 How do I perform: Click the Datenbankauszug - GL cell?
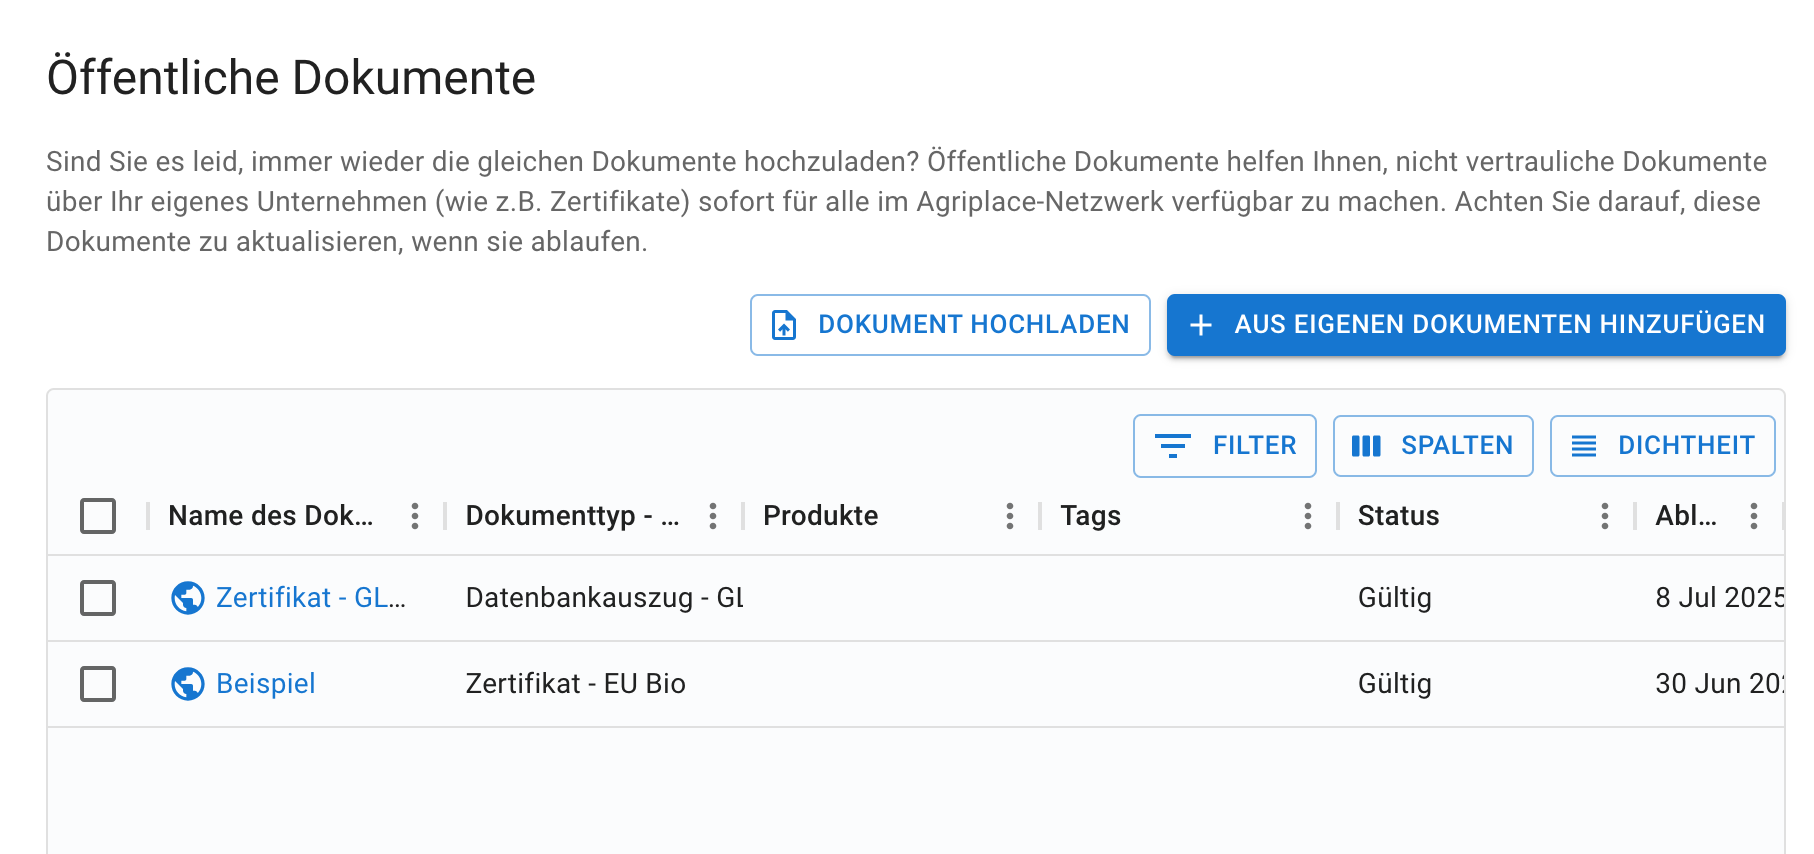[605, 598]
